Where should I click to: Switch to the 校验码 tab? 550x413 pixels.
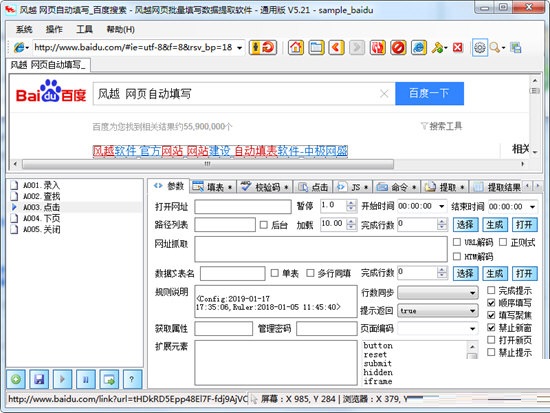[x=264, y=187]
